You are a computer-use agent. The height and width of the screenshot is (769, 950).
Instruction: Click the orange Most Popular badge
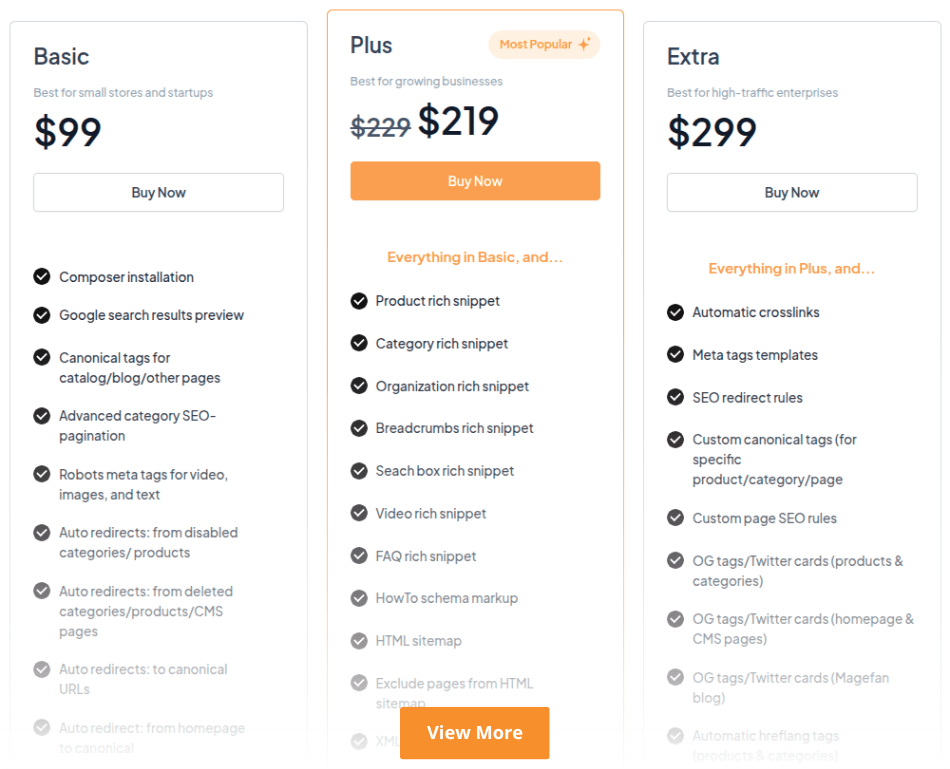click(544, 44)
